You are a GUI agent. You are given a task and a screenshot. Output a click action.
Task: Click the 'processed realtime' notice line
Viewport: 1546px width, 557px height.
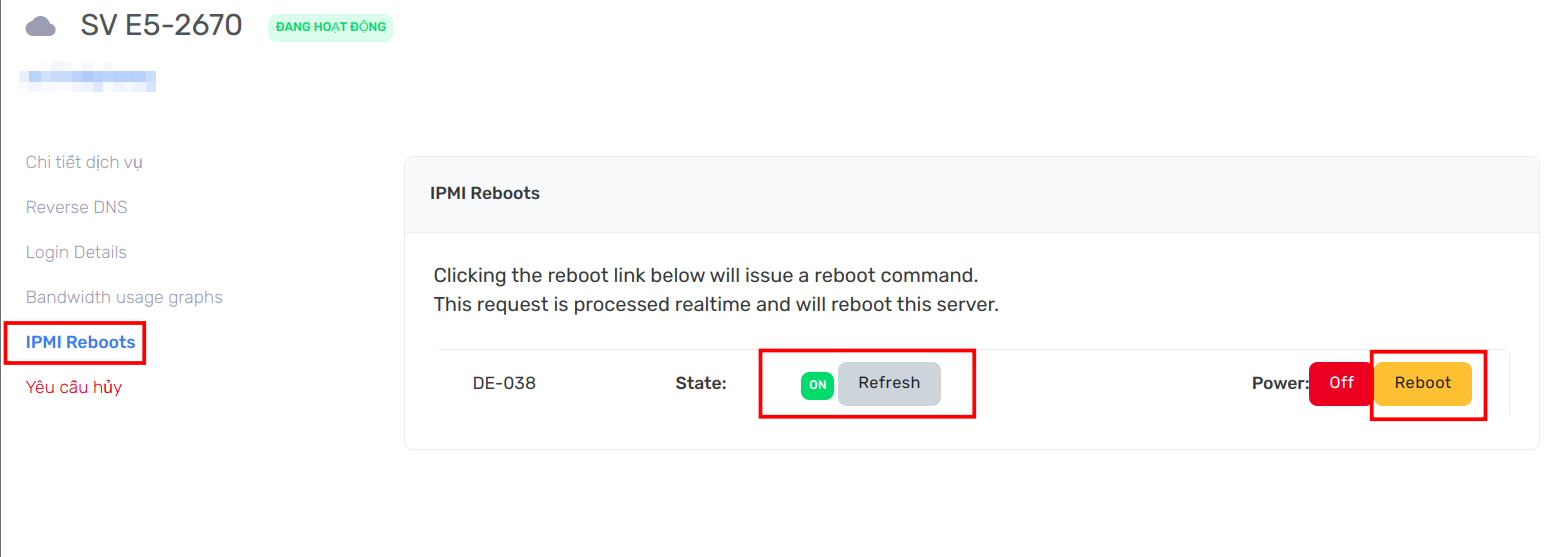715,304
